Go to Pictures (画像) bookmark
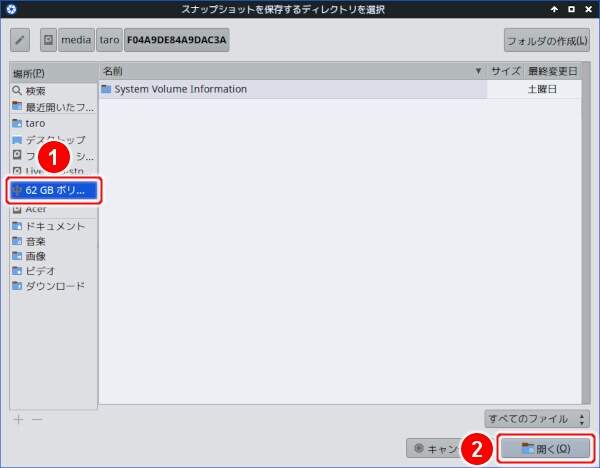The image size is (600, 468). coord(36,256)
